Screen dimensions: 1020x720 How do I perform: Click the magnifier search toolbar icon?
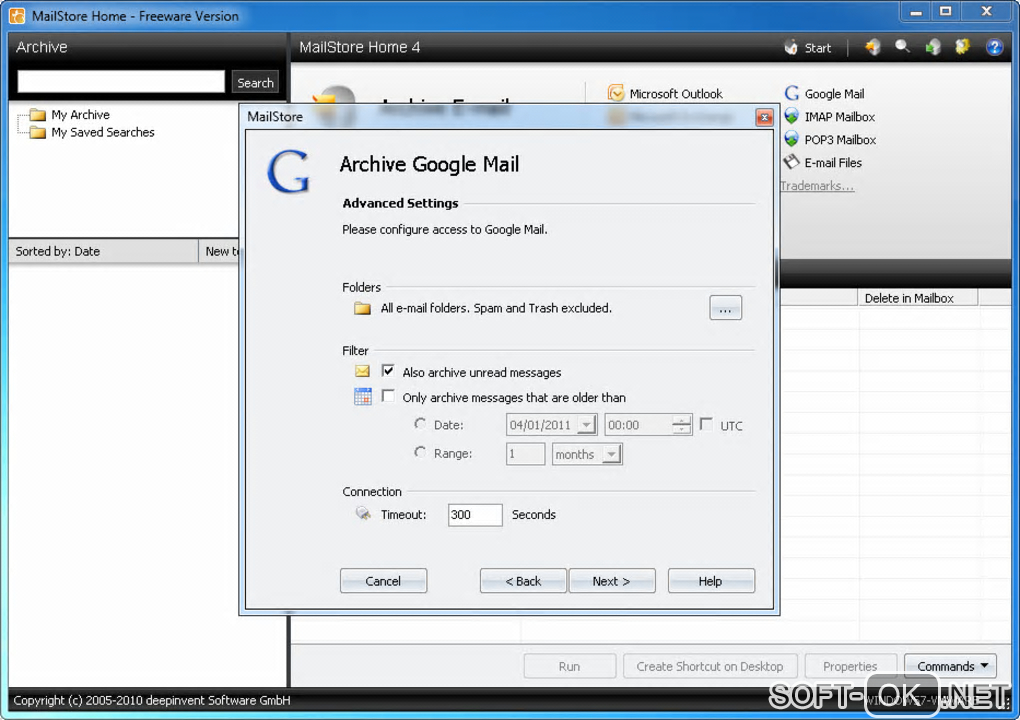[902, 47]
